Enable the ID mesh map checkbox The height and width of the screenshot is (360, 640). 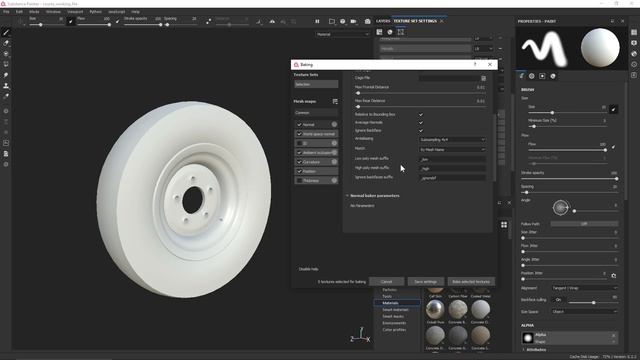tap(299, 143)
